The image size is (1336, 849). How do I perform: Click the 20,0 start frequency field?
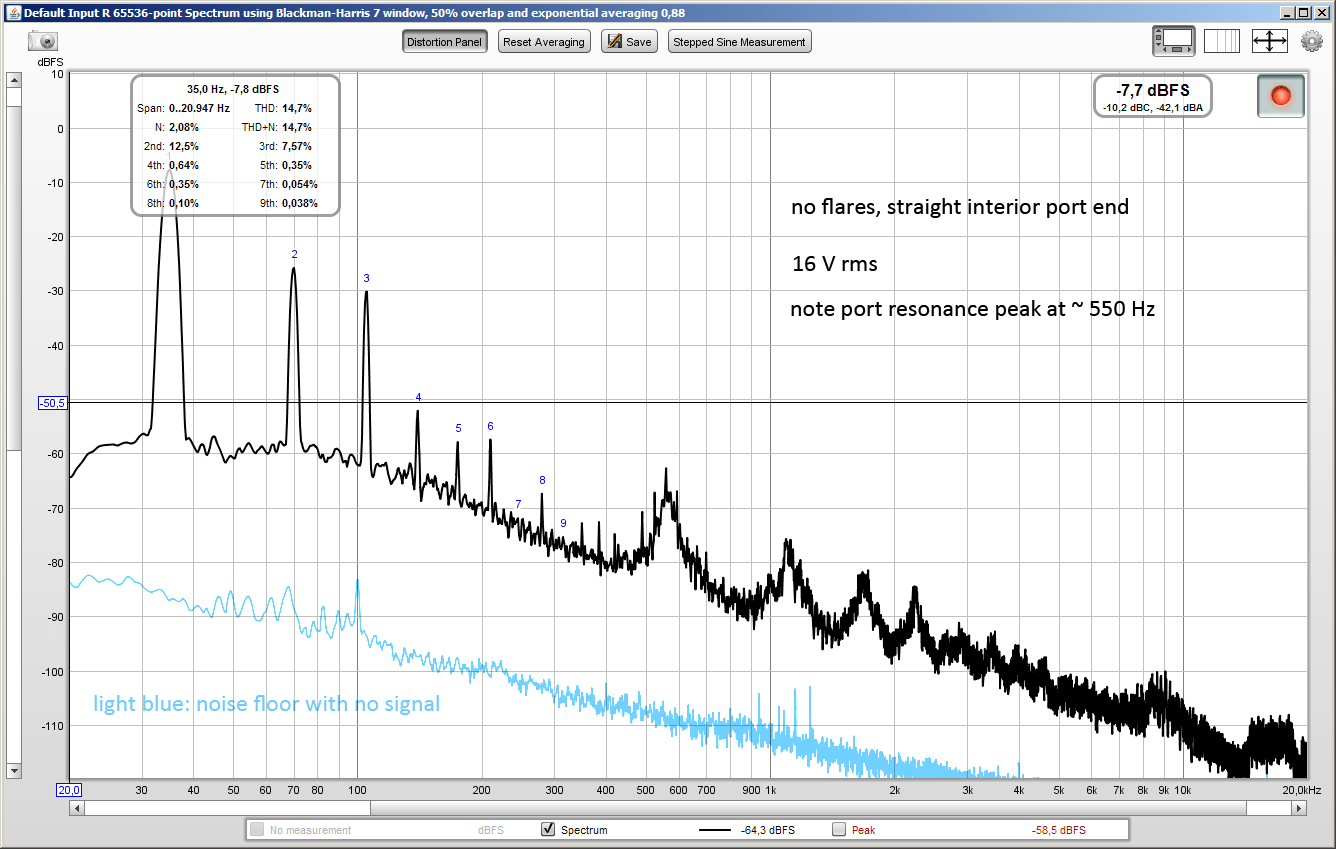(68, 790)
